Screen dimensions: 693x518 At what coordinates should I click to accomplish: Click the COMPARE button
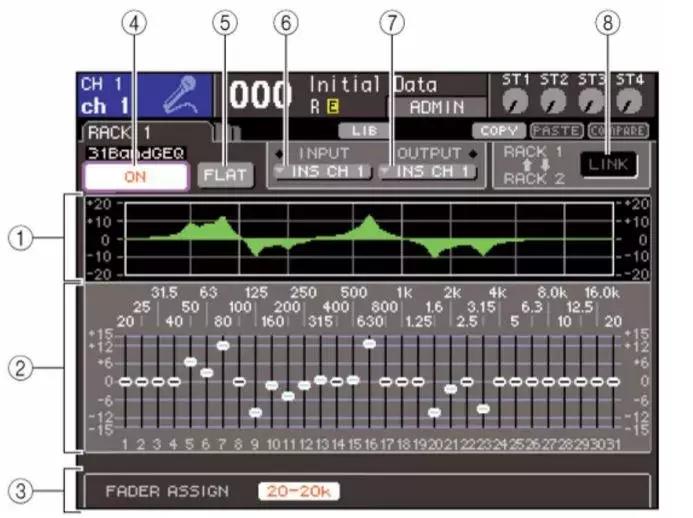[x=618, y=131]
